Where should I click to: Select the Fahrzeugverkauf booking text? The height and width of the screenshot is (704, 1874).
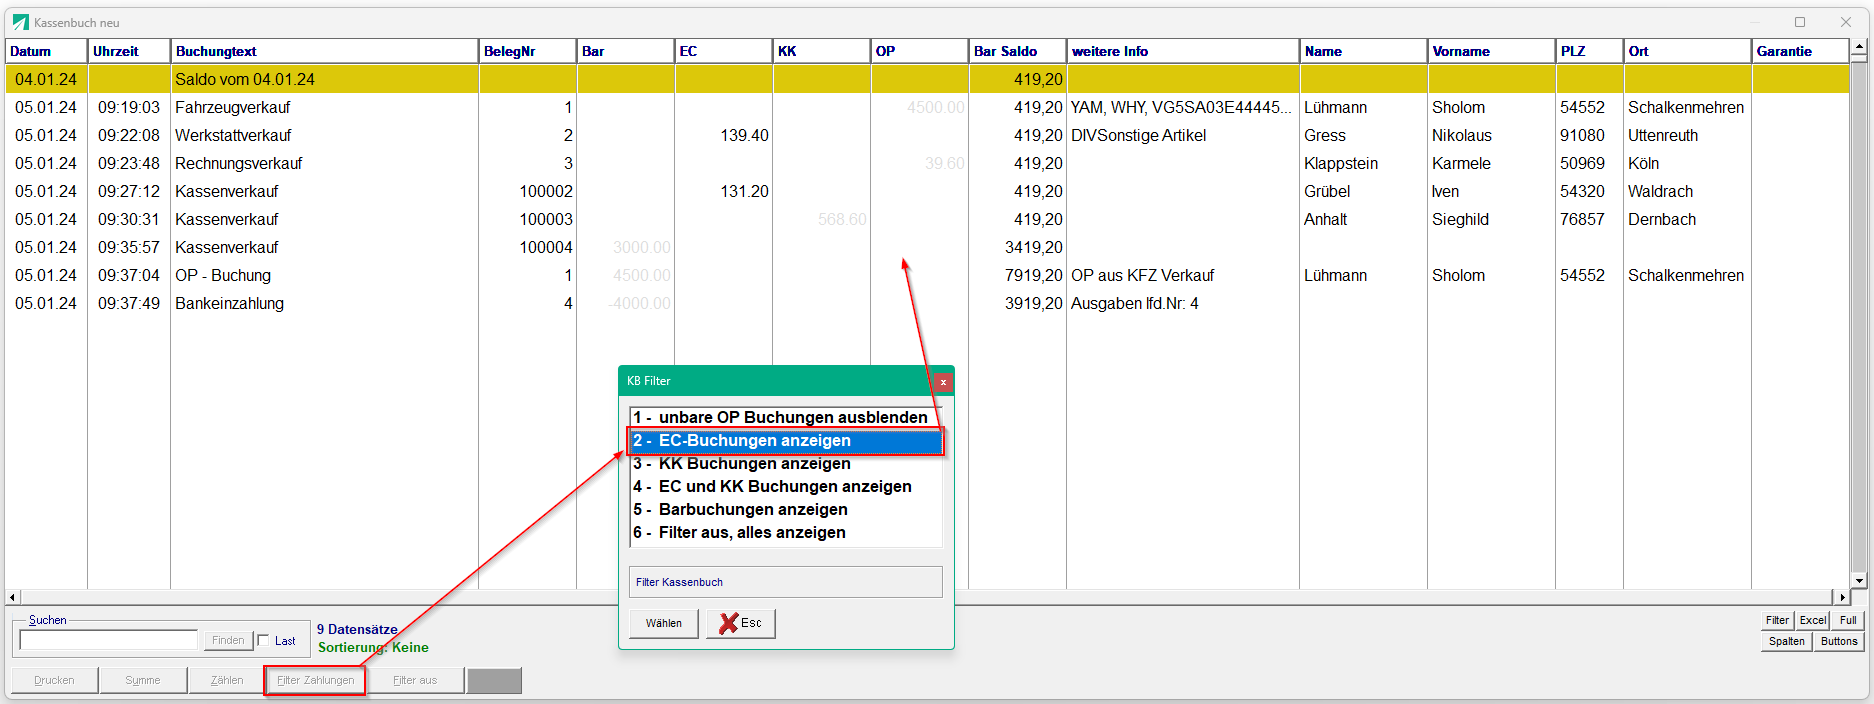tap(233, 107)
